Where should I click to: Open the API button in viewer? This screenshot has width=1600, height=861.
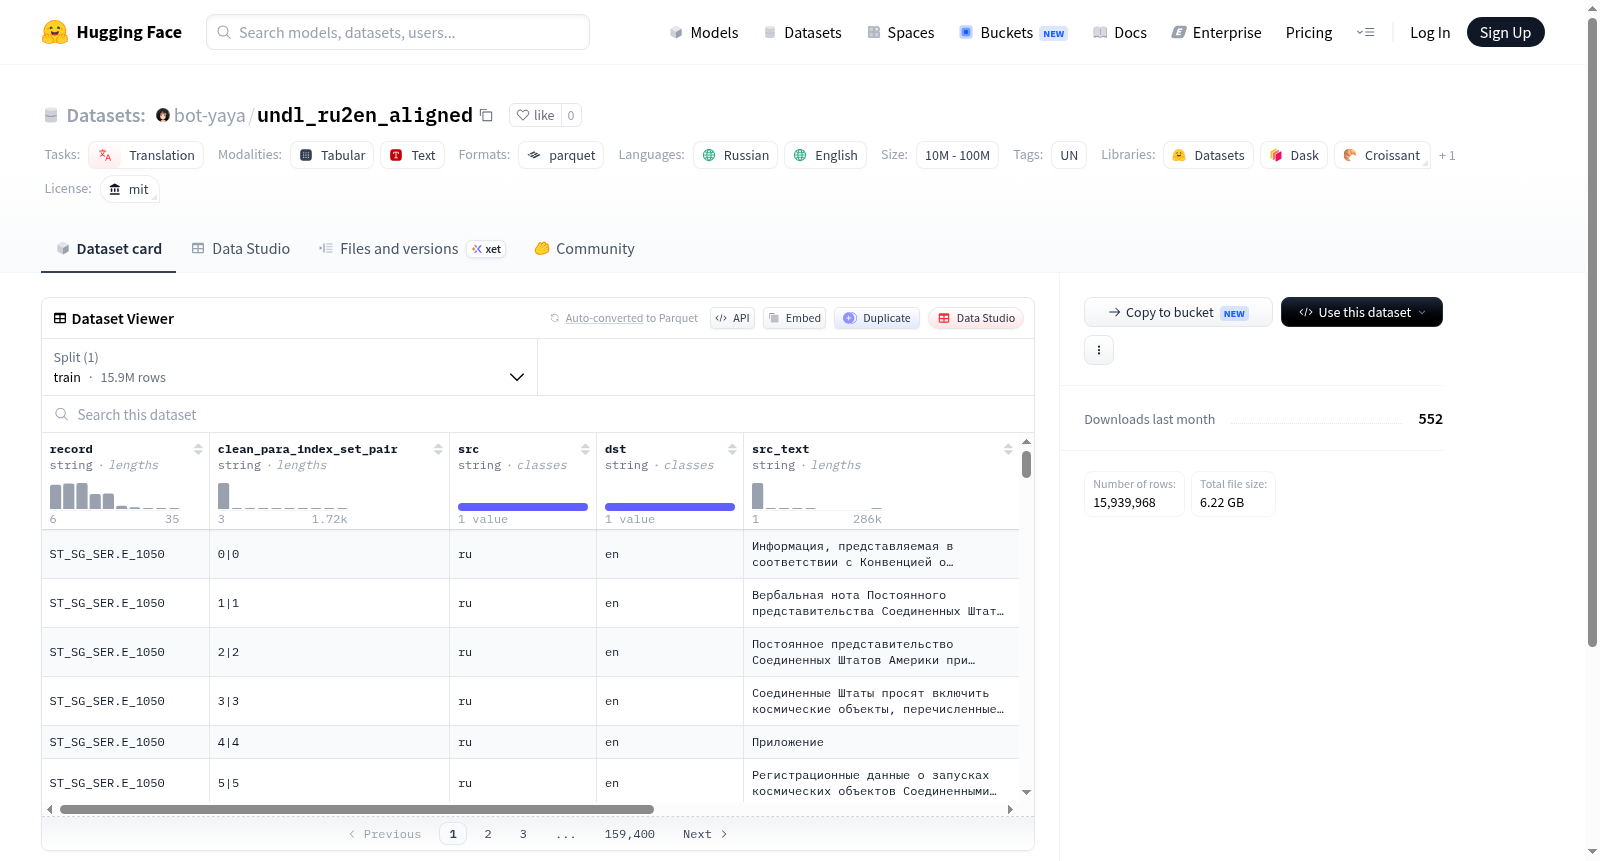tap(732, 318)
